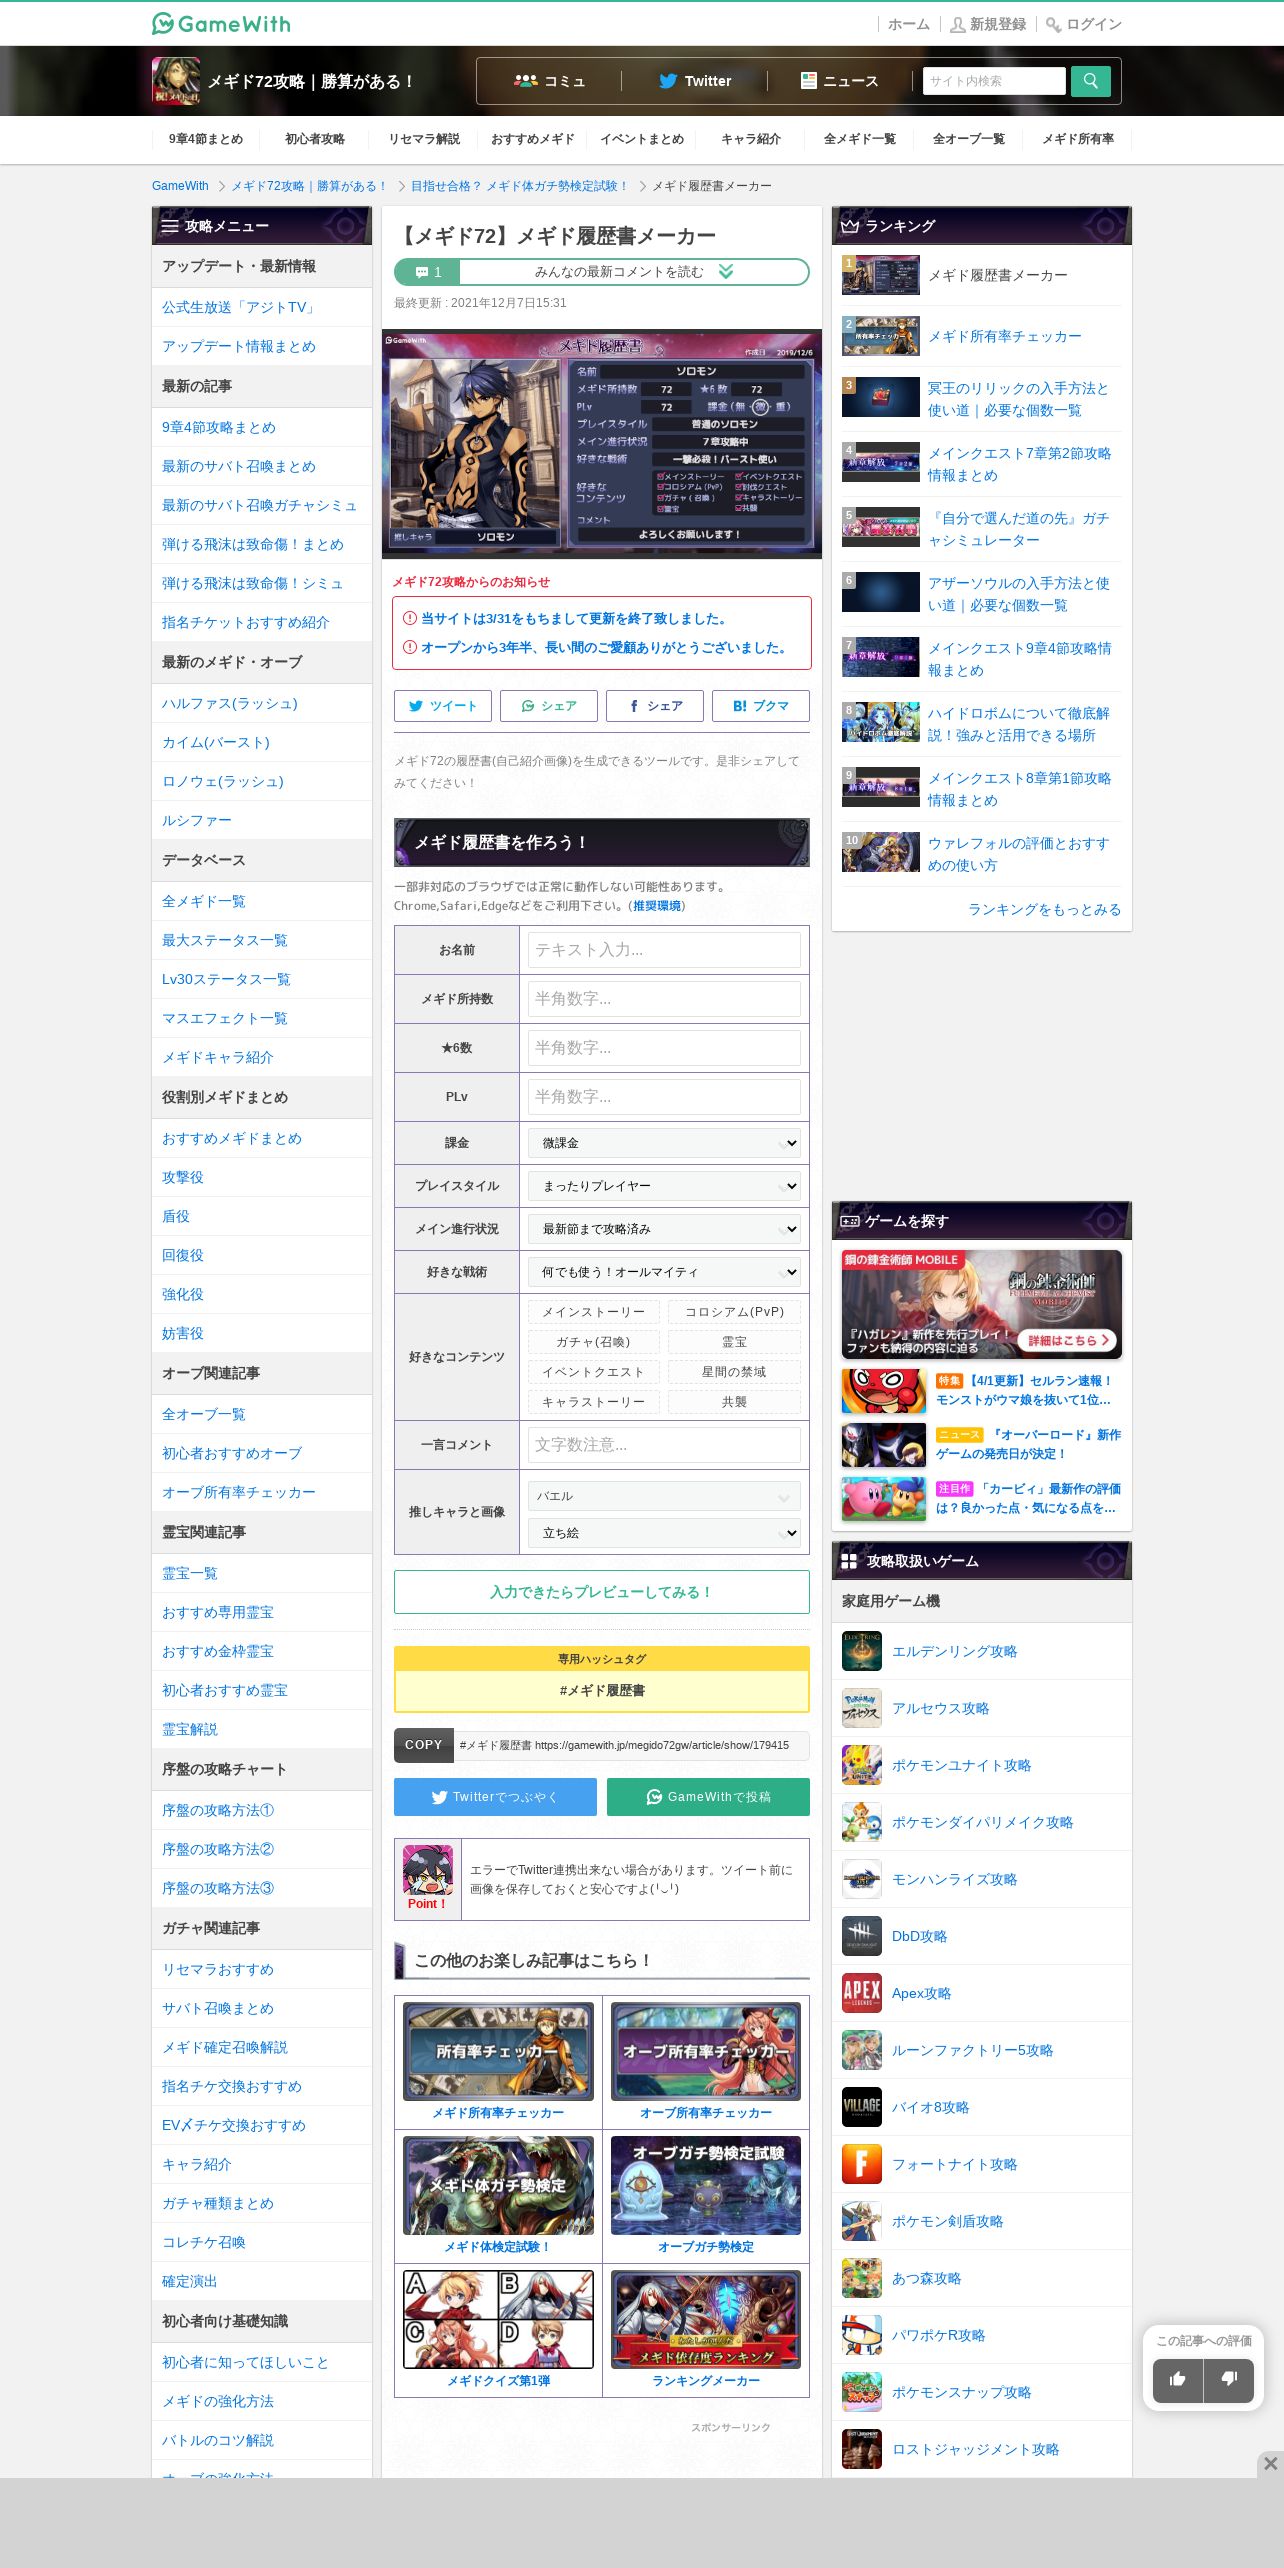This screenshot has height=2568, width=1284.
Task: Open ranking 1 メギド履歴書メーカー thumbnail
Action: pyautogui.click(x=881, y=275)
